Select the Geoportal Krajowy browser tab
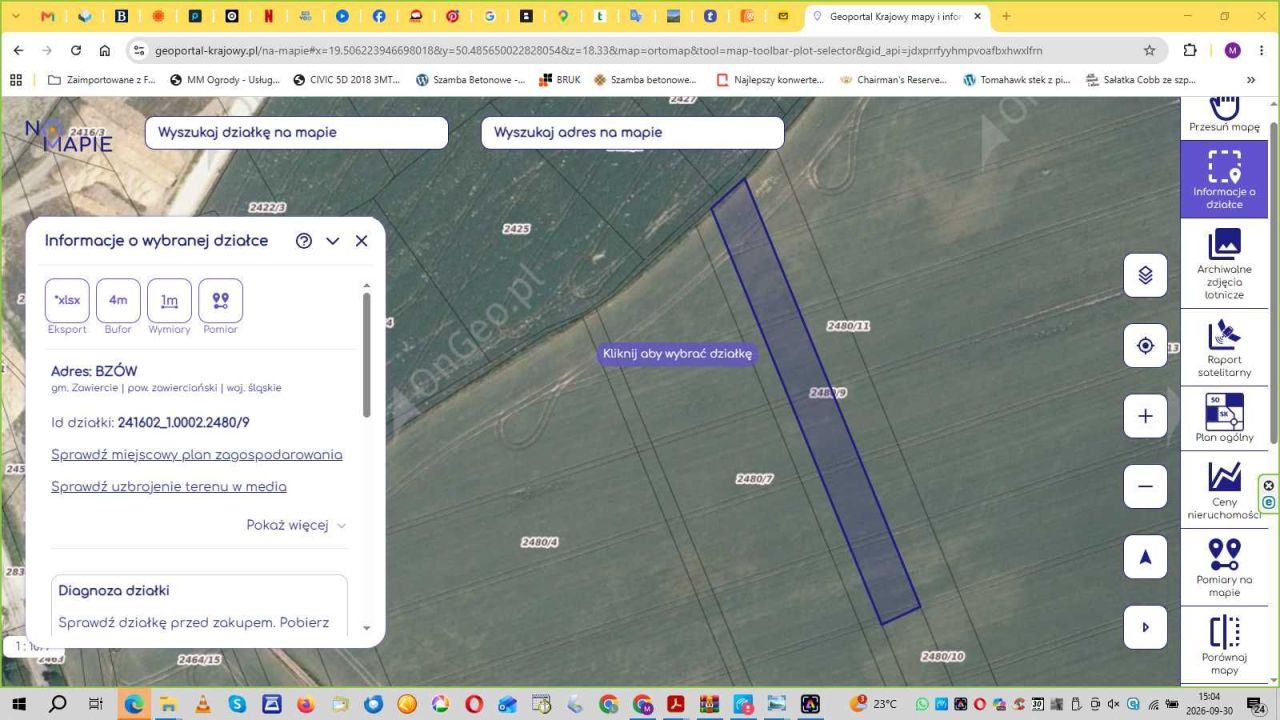The width and height of the screenshot is (1280, 720). pyautogui.click(x=897, y=16)
